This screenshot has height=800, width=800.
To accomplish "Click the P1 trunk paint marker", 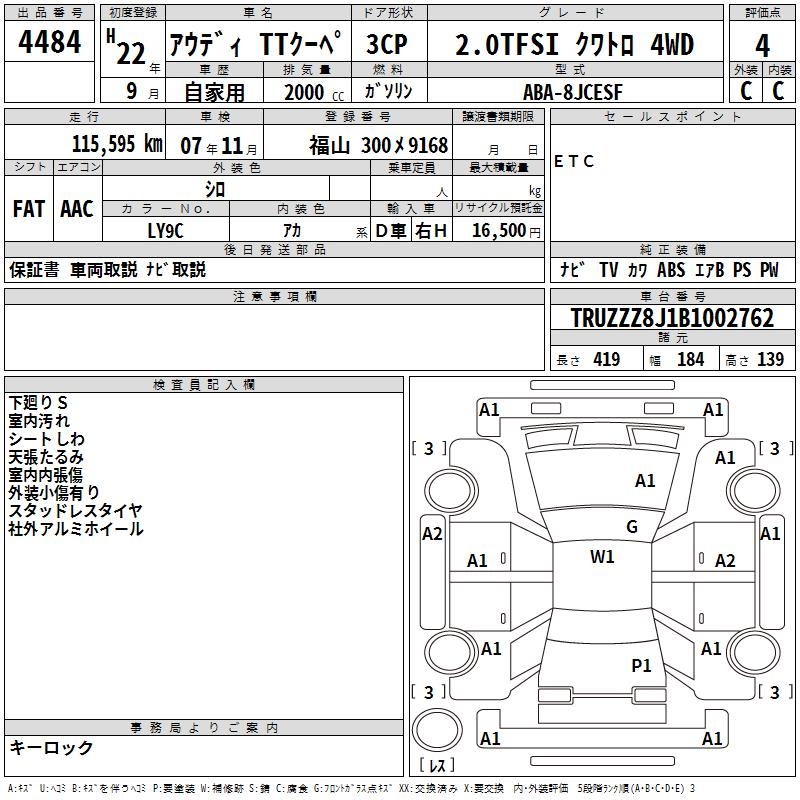I will (641, 665).
